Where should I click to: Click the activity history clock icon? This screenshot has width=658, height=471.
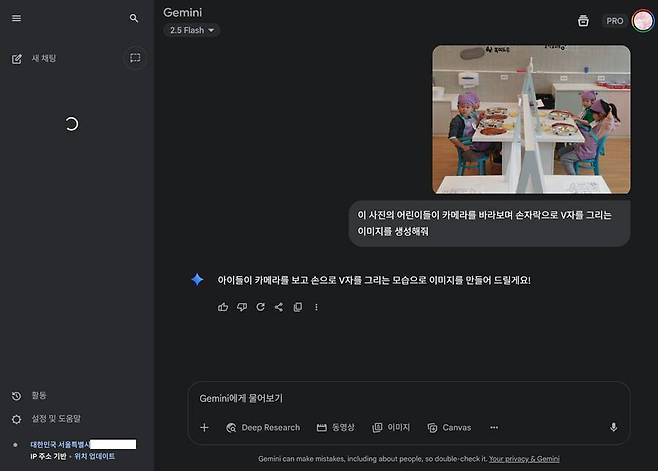tap(16, 396)
